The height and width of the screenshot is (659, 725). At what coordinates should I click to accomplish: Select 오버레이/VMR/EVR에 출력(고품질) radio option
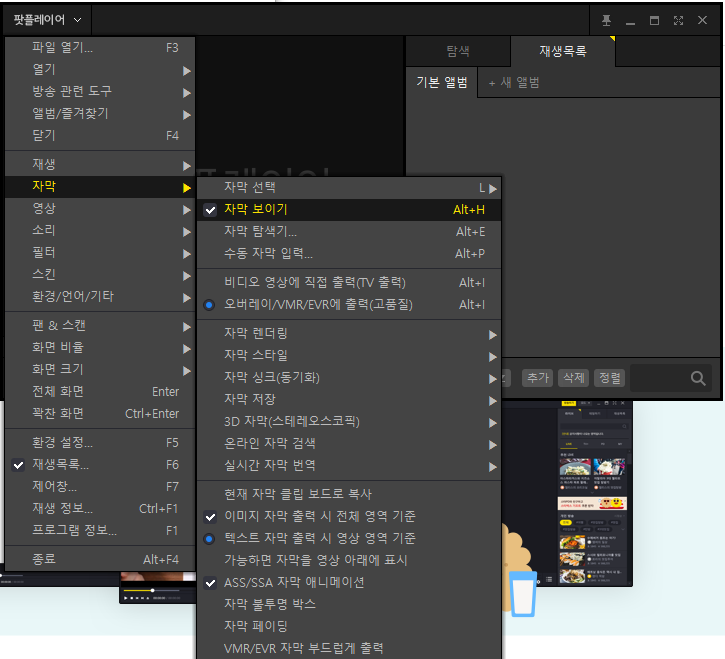coord(318,304)
